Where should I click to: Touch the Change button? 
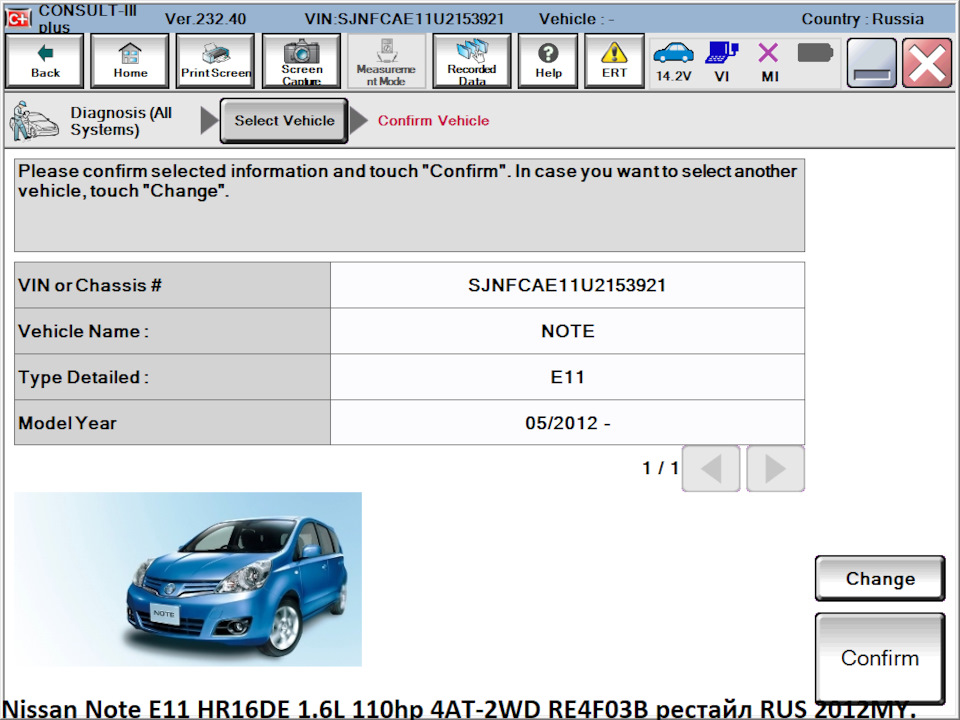click(x=879, y=578)
